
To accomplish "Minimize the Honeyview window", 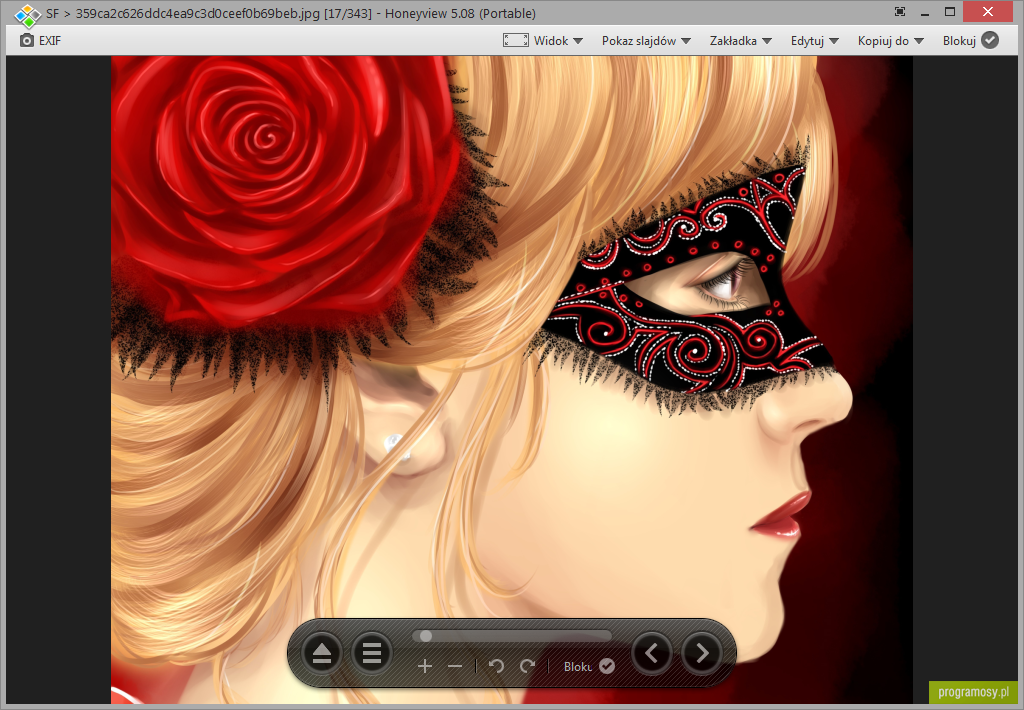I will coord(925,12).
